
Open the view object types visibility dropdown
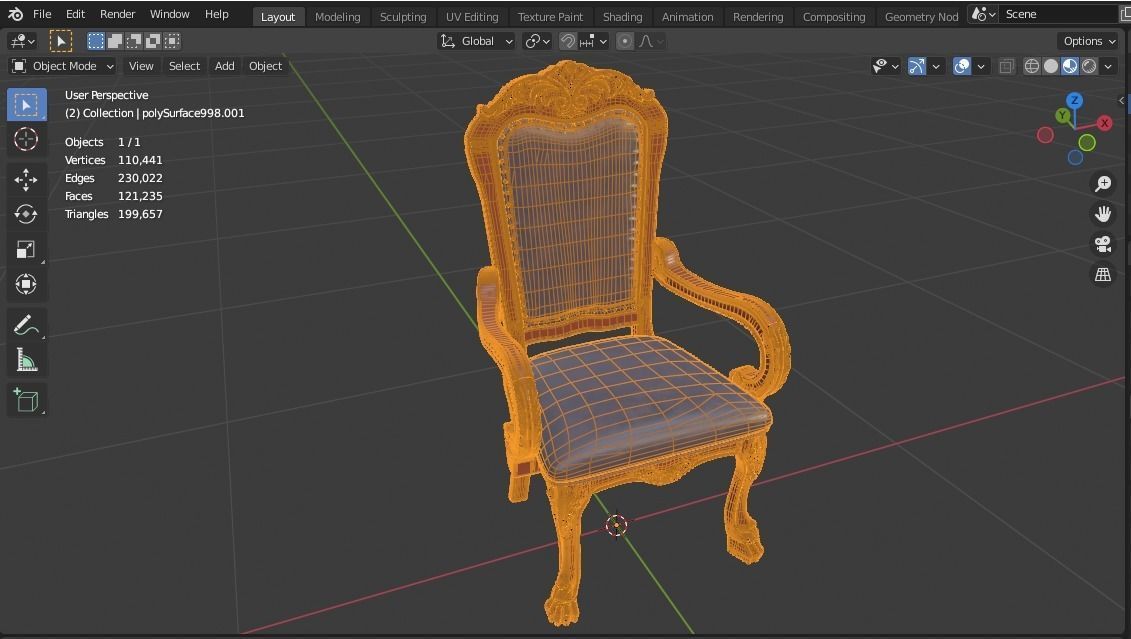click(886, 66)
